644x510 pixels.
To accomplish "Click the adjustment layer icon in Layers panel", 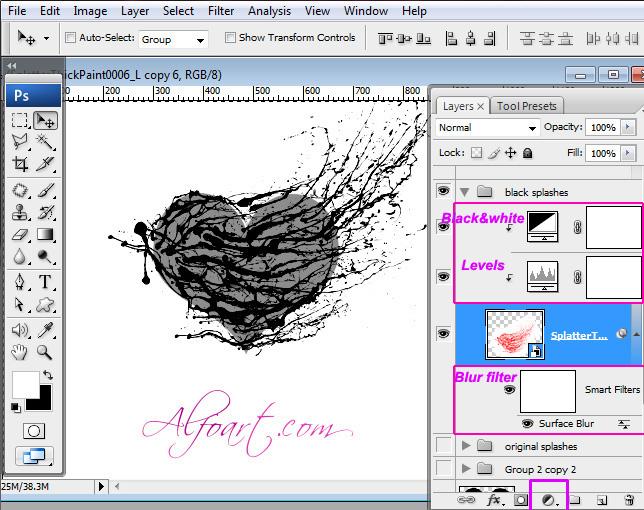I will [x=548, y=498].
